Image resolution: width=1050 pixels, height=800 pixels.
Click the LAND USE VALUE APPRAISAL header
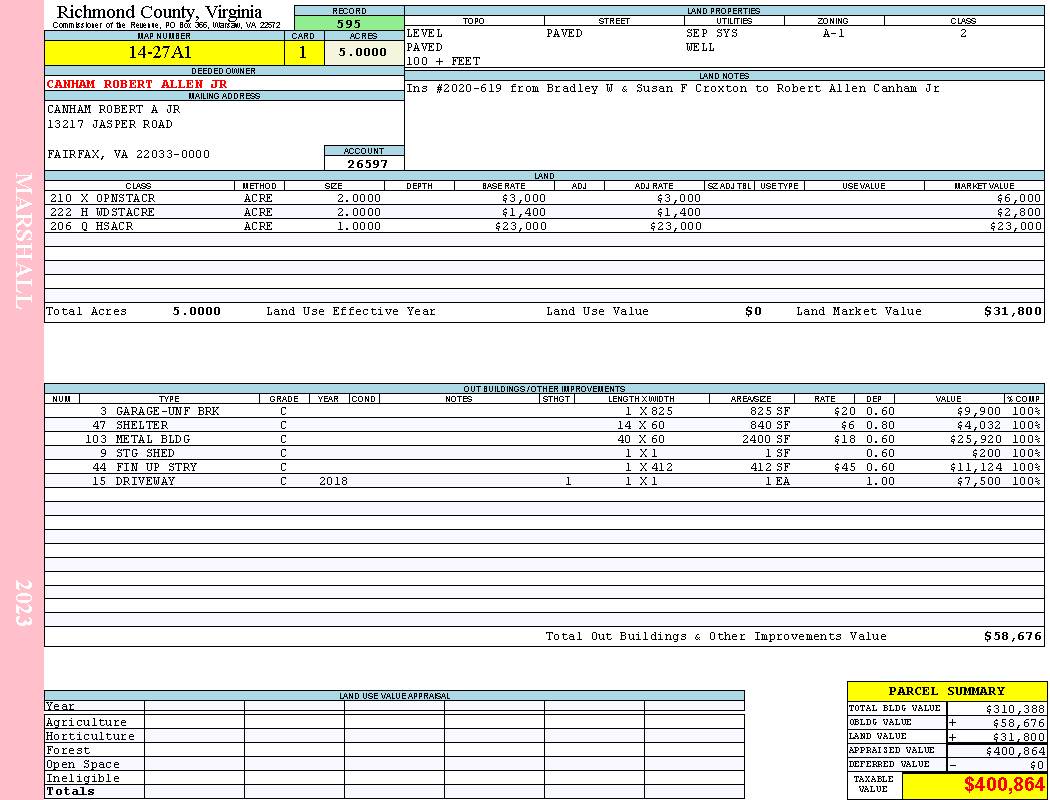(x=394, y=696)
